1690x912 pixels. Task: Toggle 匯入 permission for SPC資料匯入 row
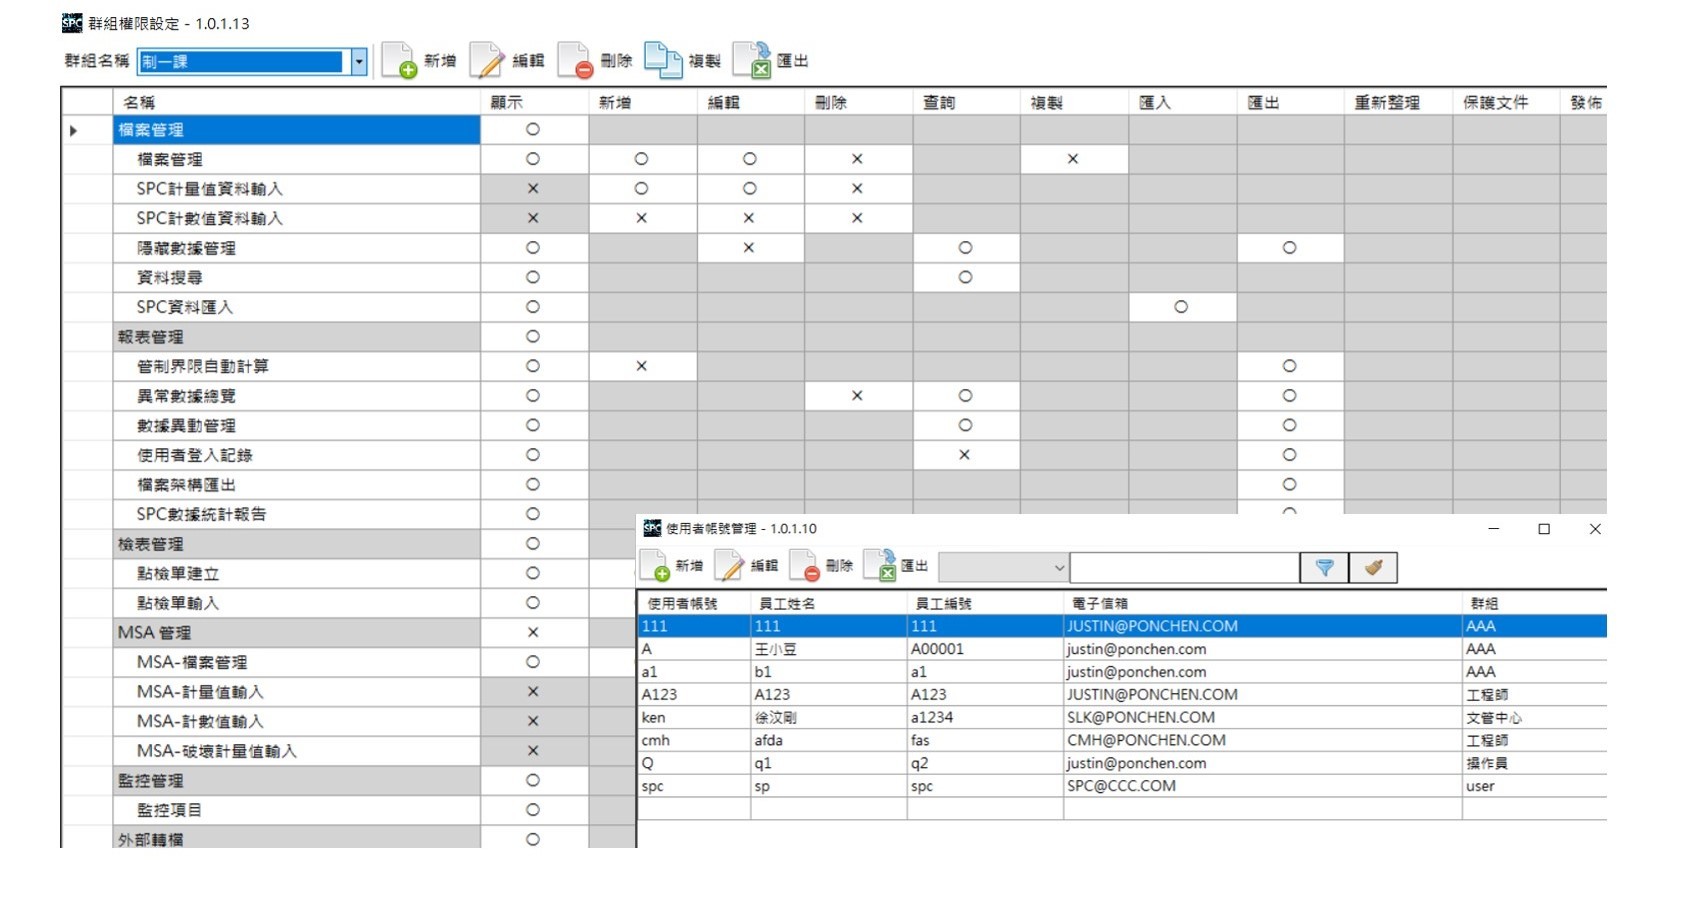click(1181, 307)
